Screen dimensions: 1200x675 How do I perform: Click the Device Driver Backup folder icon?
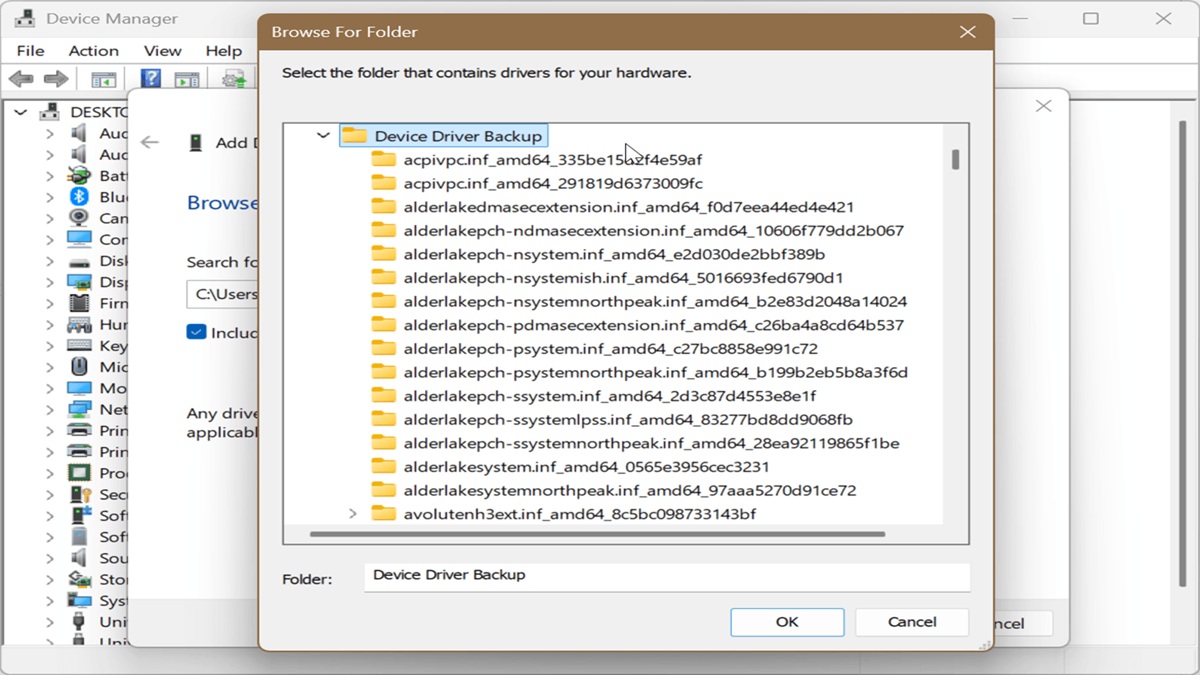354,136
